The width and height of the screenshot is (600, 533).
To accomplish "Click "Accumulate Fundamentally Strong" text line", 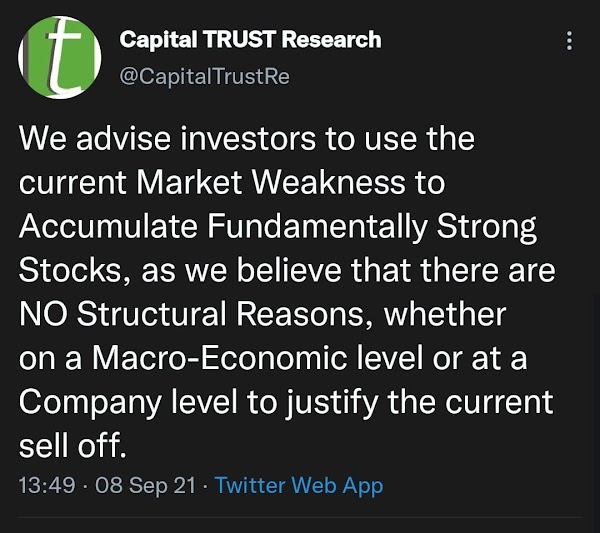I will click(x=278, y=228).
